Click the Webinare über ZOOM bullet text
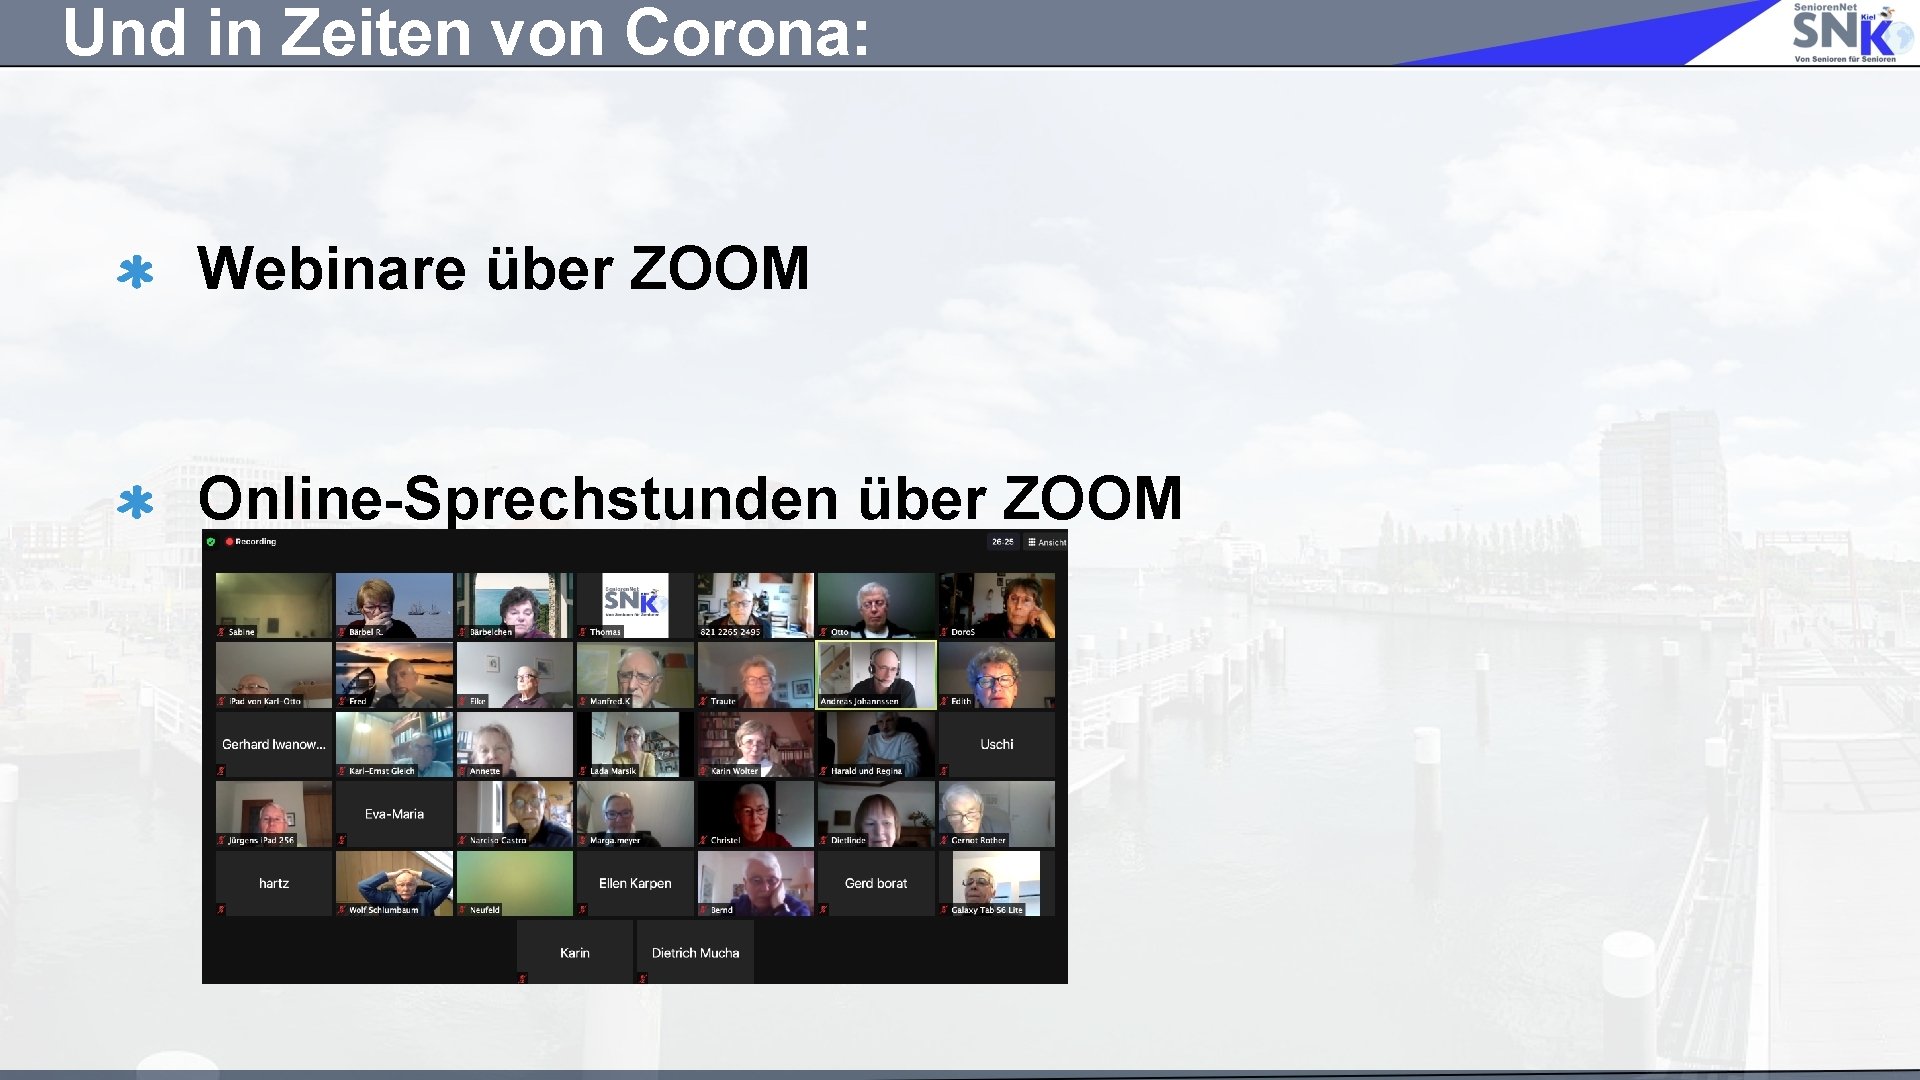The image size is (1920, 1080). tap(503, 268)
